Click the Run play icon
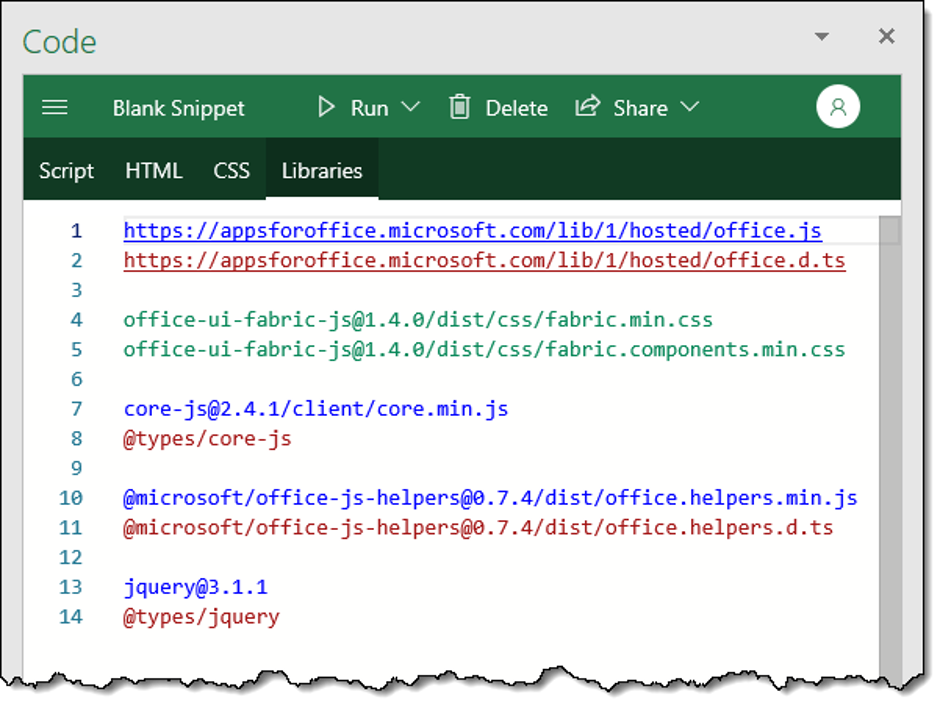The image size is (940, 711). click(x=326, y=107)
